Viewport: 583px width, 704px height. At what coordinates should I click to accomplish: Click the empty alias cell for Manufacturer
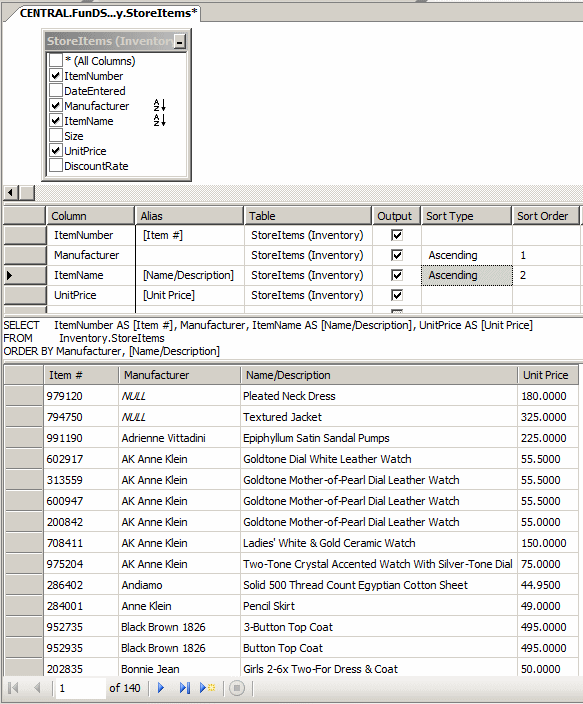tap(189, 255)
